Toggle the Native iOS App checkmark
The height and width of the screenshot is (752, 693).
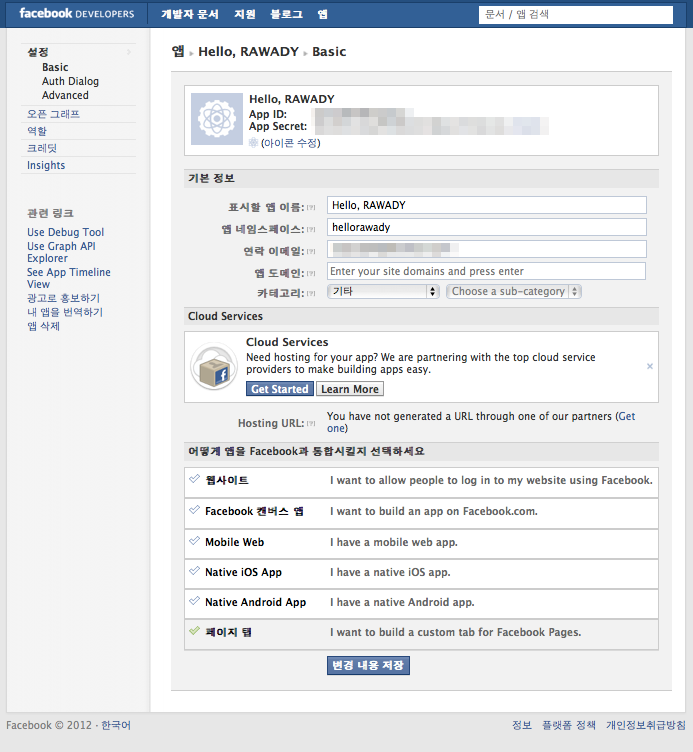point(194,571)
